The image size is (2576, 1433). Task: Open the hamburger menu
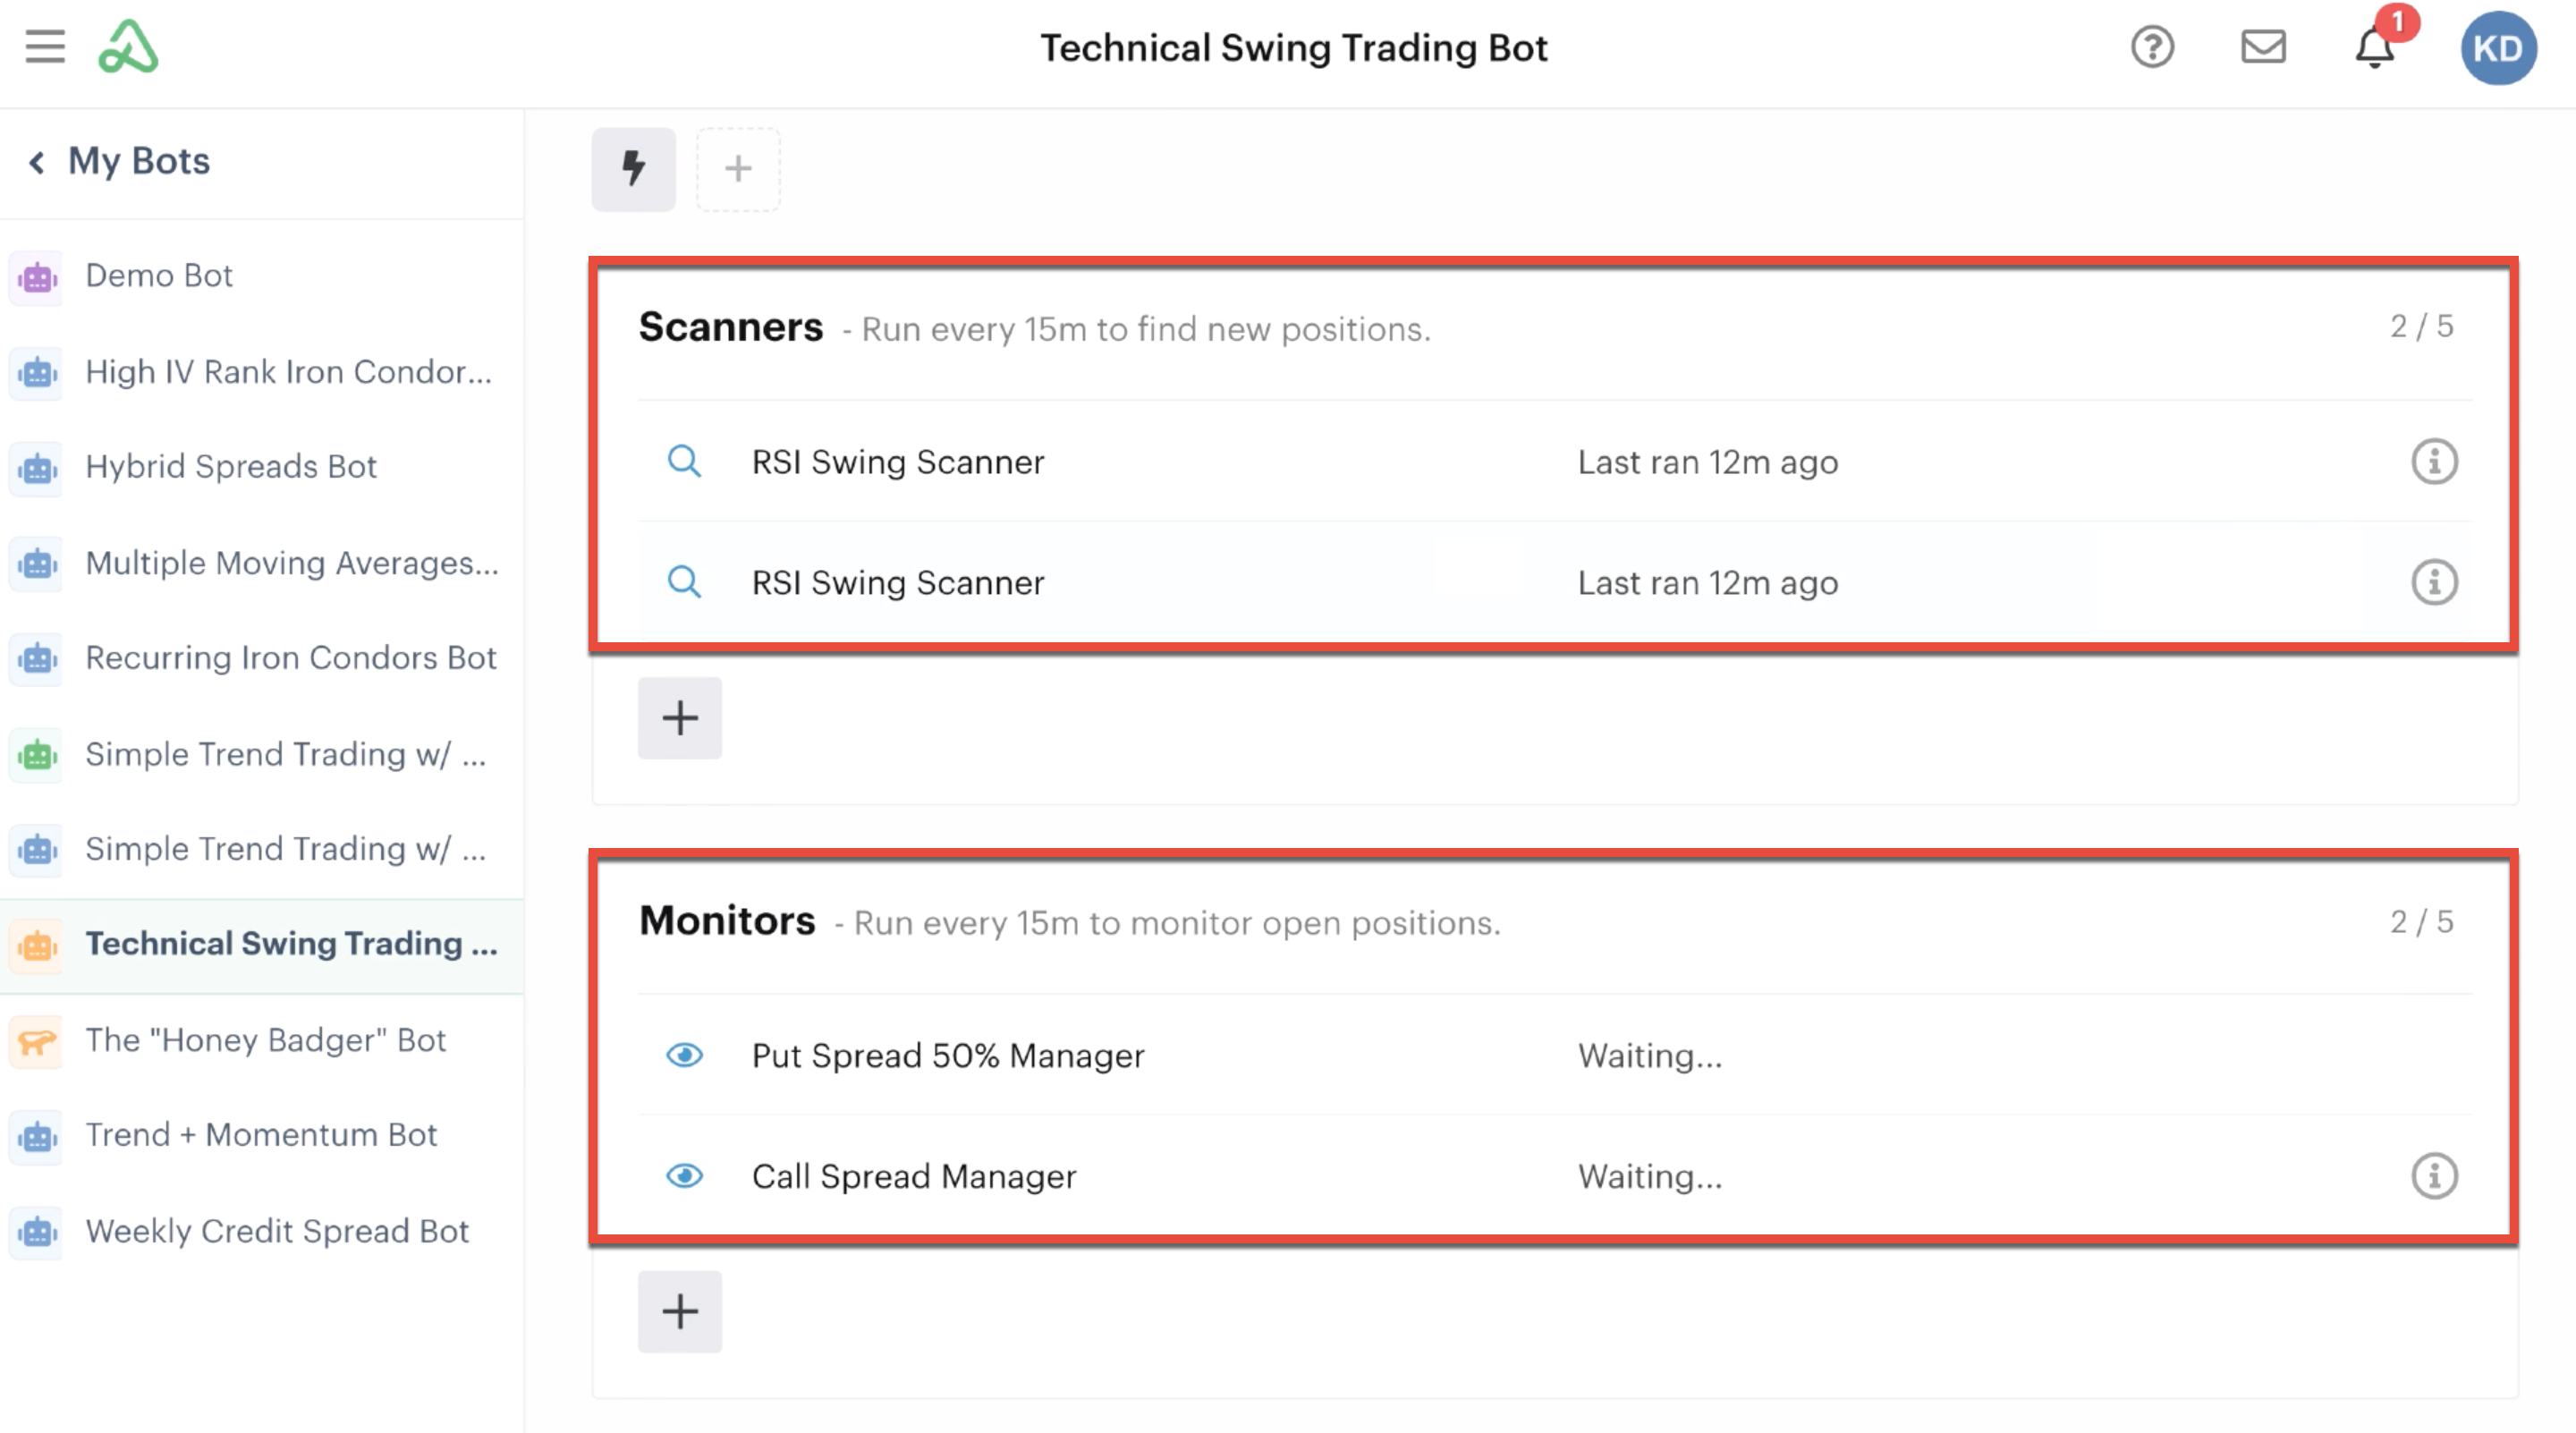pyautogui.click(x=45, y=47)
